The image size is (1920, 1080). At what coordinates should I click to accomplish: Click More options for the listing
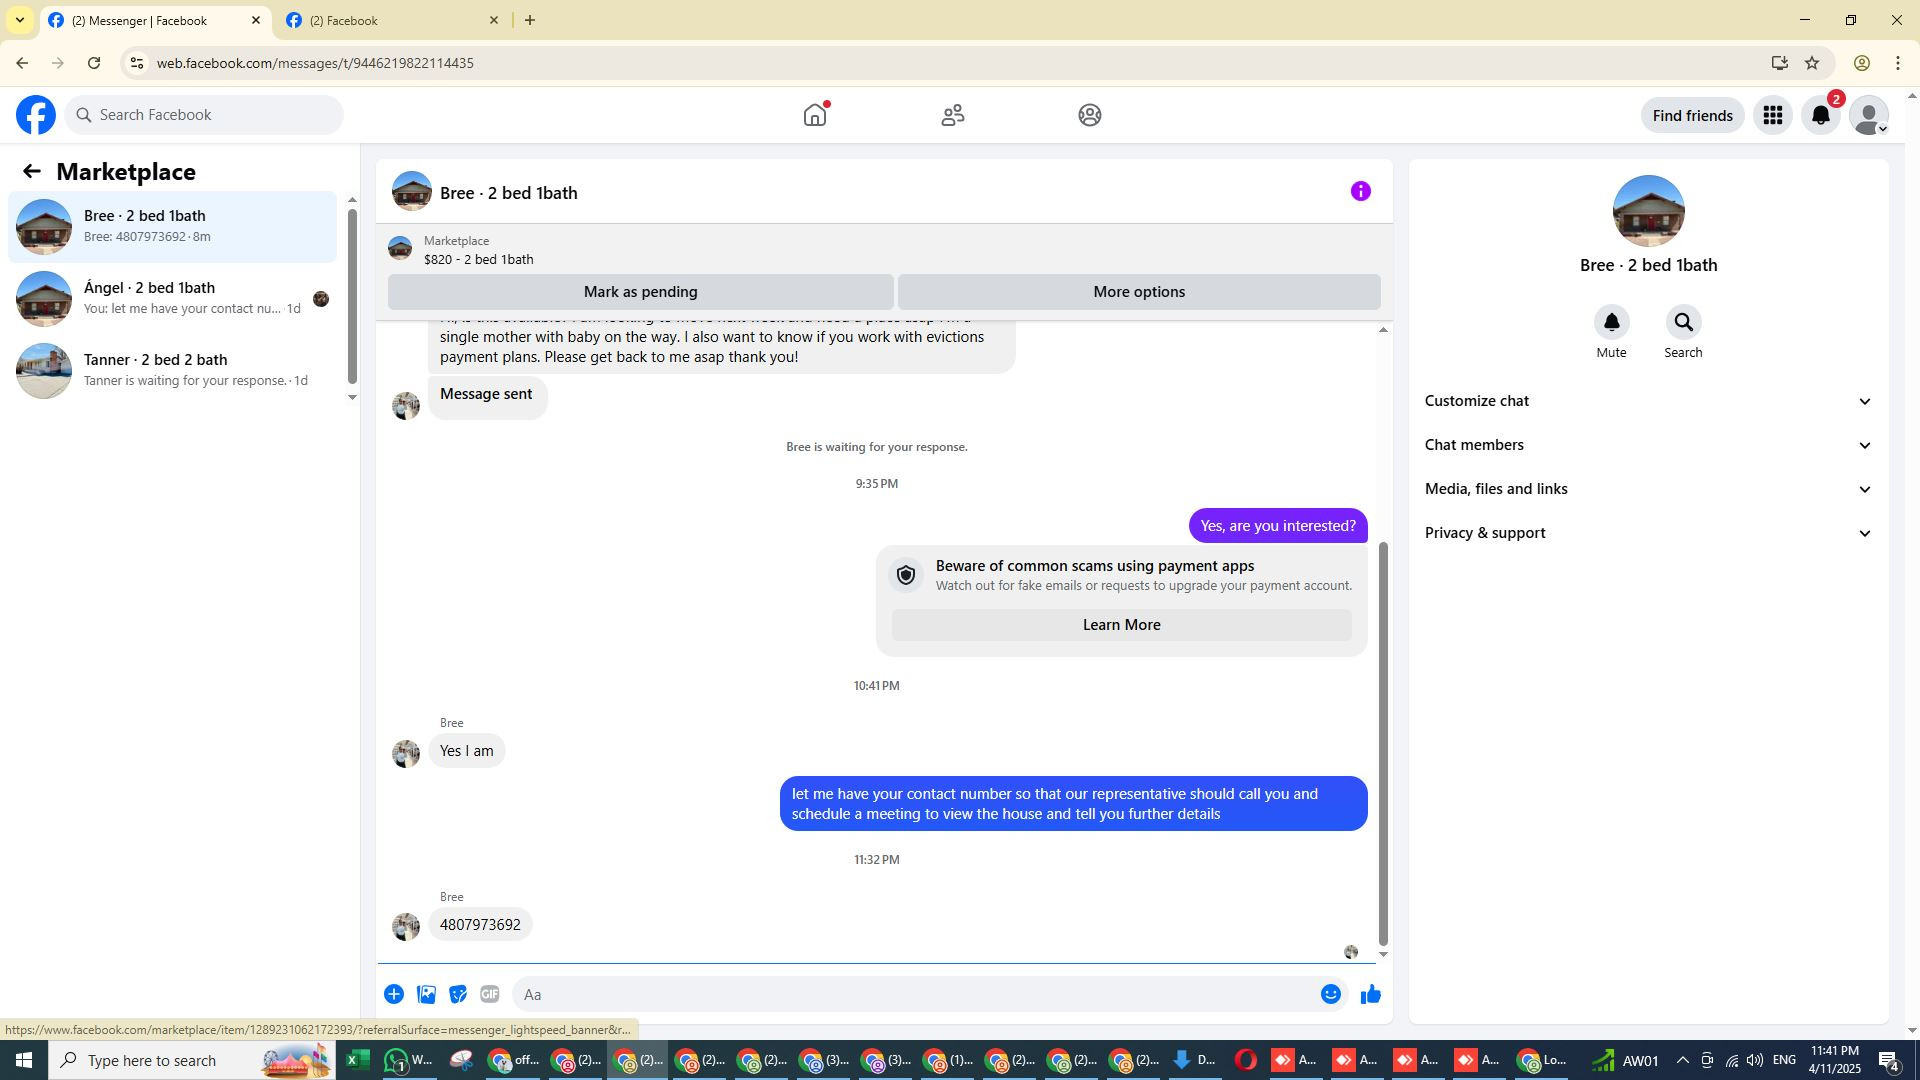(x=1139, y=292)
